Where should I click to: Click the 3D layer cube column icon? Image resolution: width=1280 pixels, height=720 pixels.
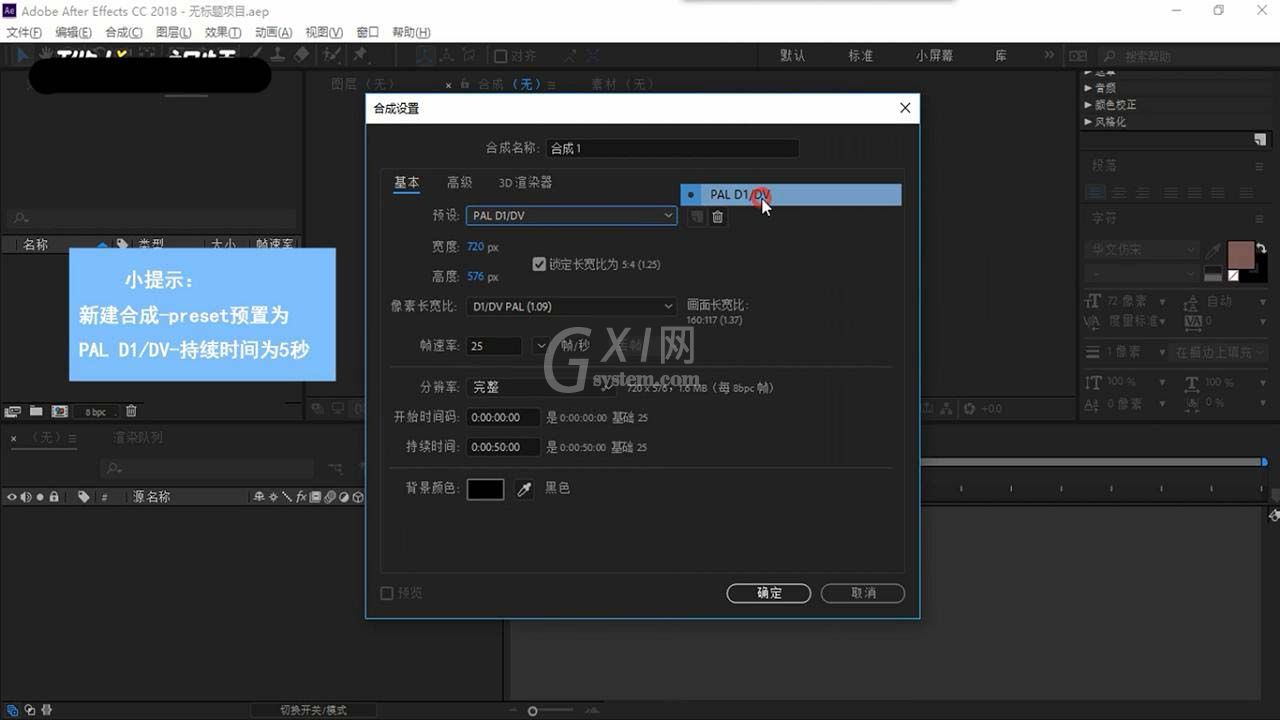[358, 497]
